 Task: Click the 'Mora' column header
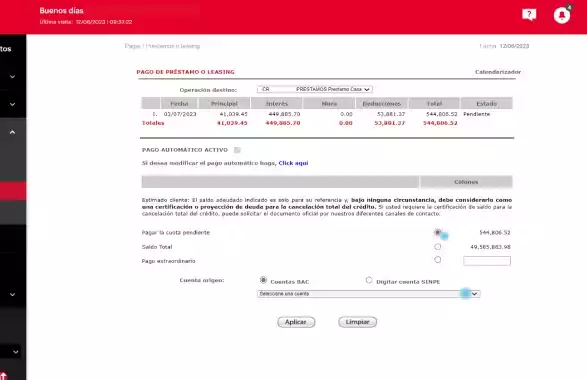(329, 103)
